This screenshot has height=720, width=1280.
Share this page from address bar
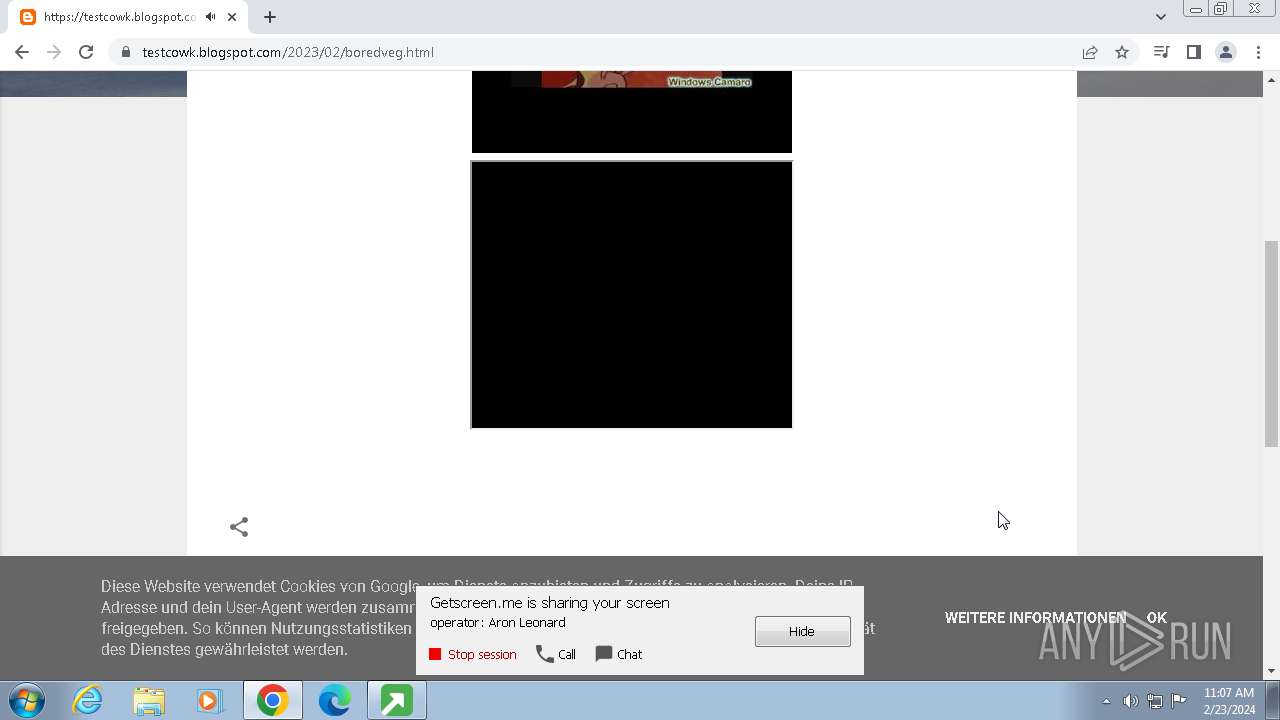tap(1090, 52)
